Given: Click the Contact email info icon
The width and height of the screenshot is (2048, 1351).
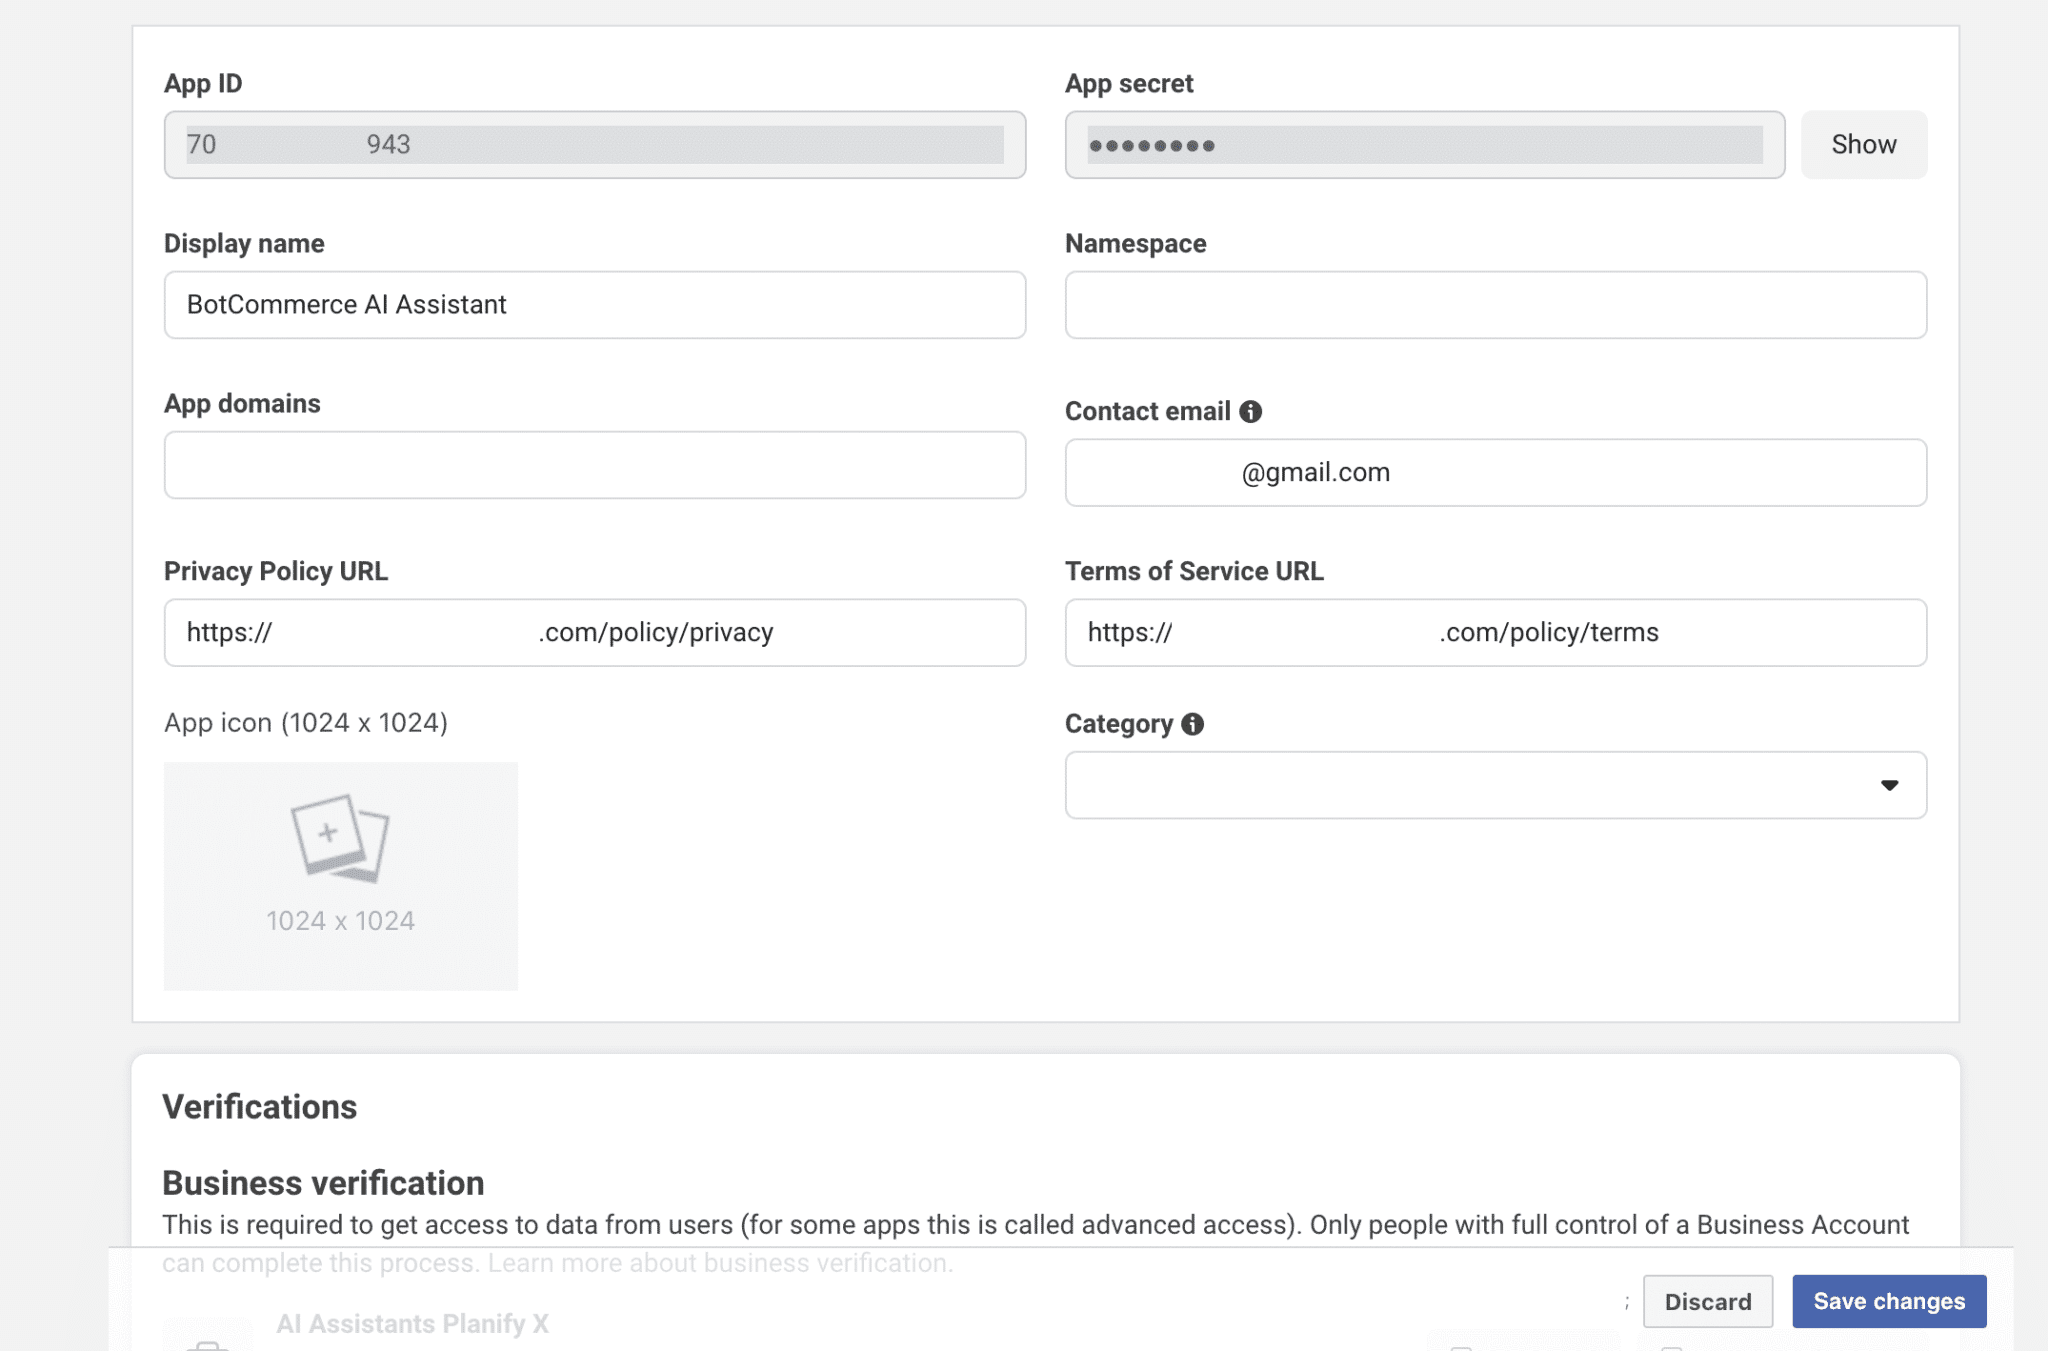Looking at the screenshot, I should (1250, 411).
